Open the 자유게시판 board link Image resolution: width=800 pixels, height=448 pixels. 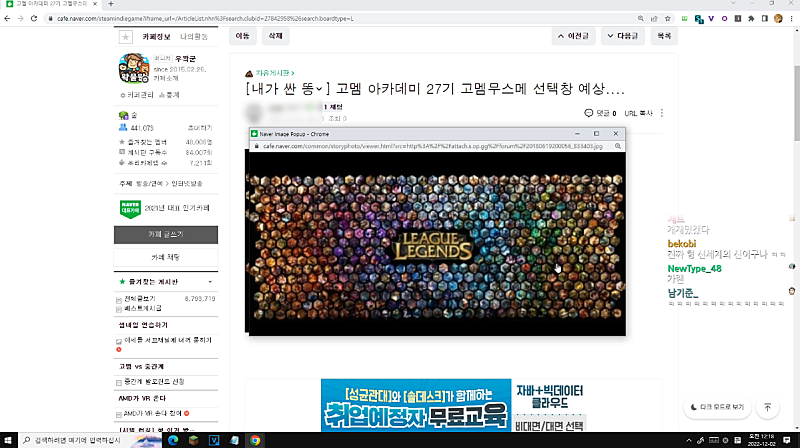click(274, 73)
